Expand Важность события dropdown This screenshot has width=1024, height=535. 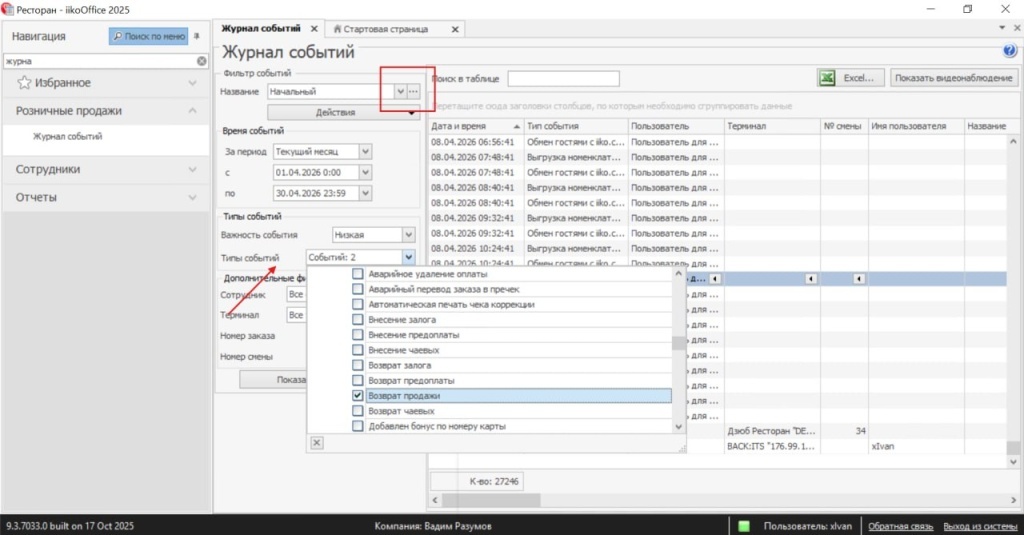(408, 235)
